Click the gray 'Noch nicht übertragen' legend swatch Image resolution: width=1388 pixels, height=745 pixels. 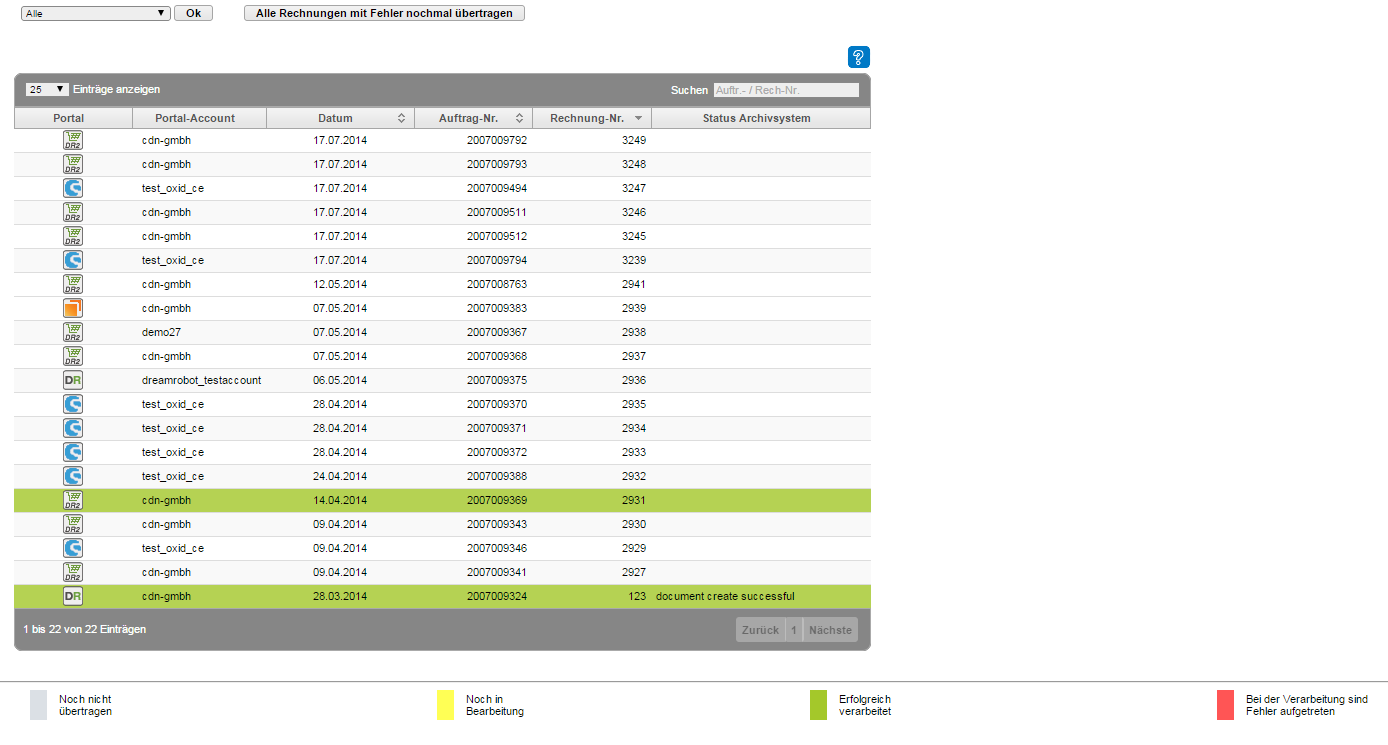[x=38, y=705]
